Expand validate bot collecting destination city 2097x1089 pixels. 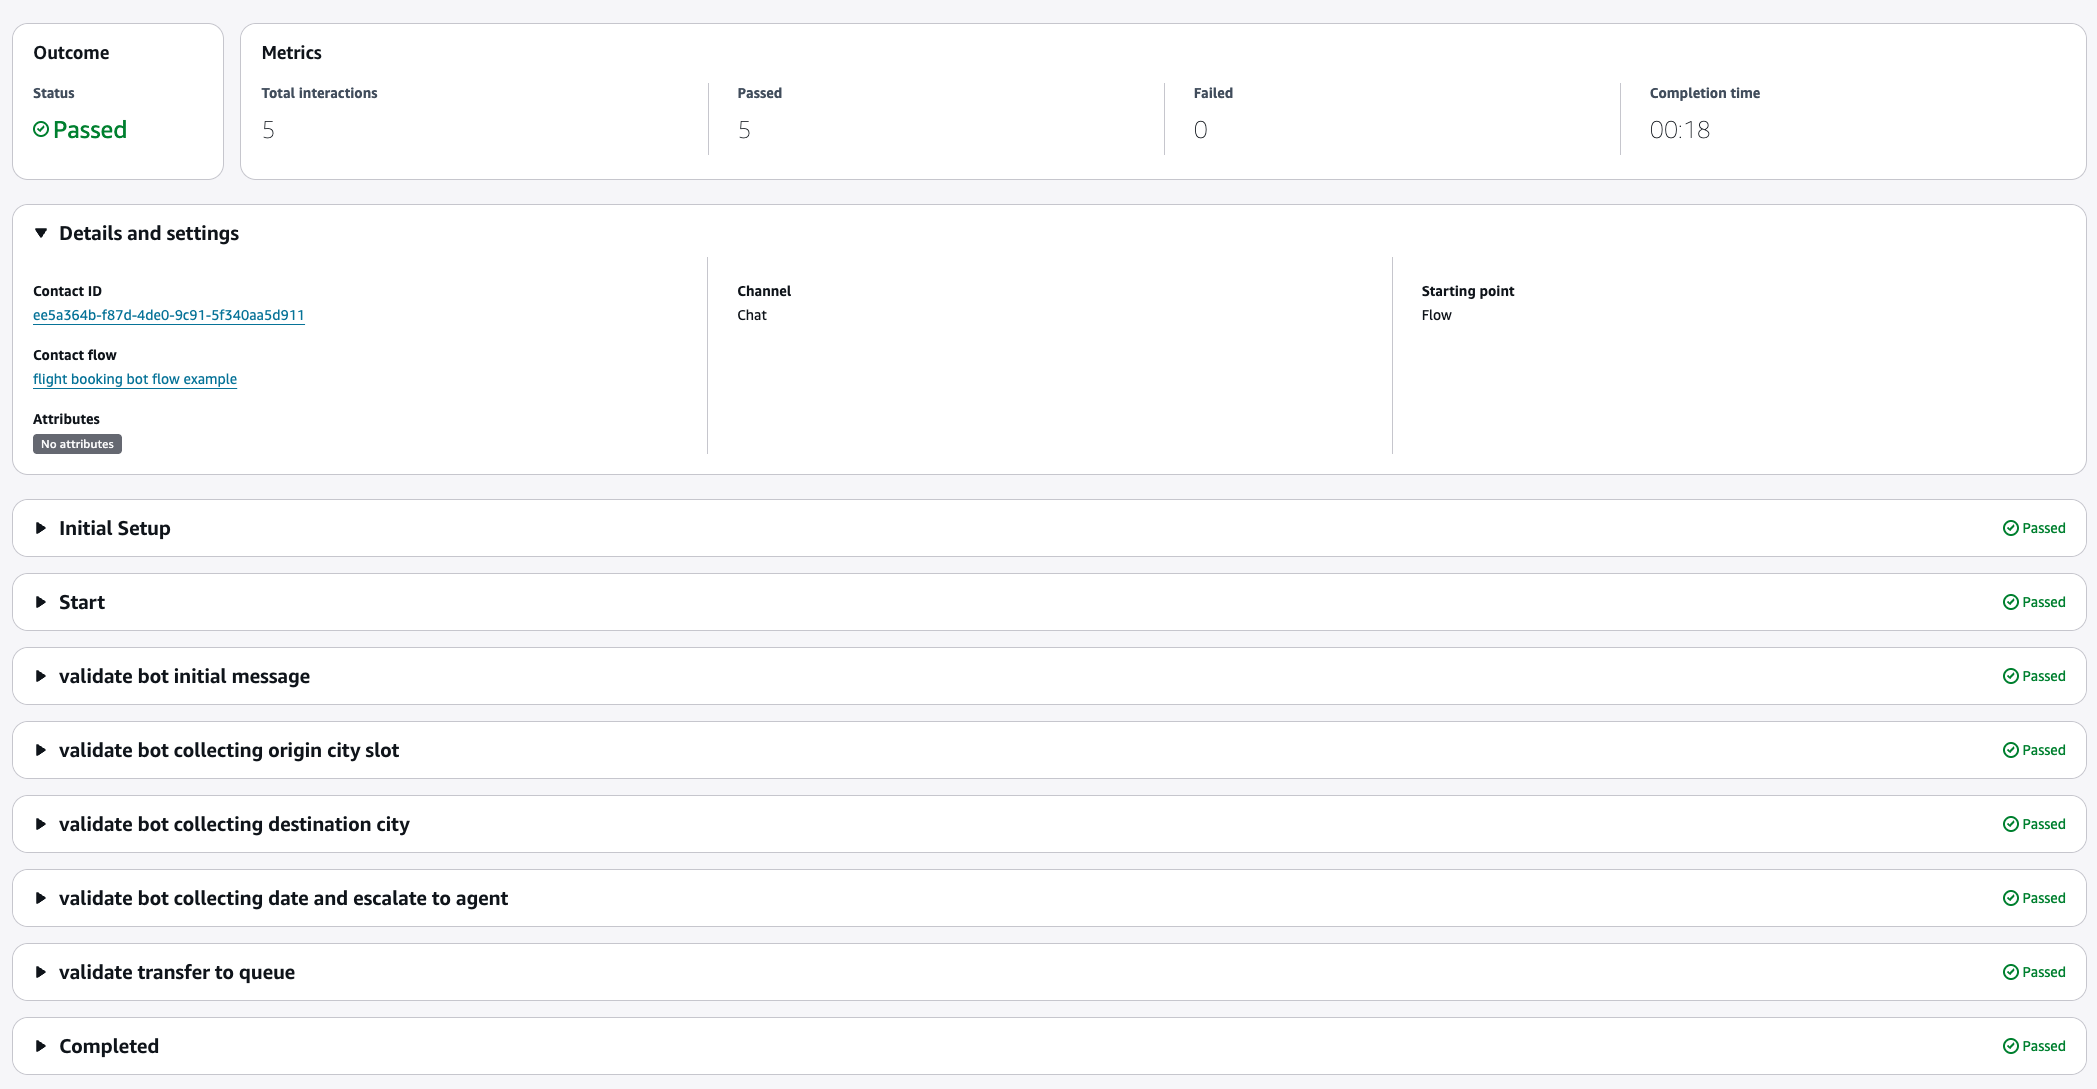point(41,824)
